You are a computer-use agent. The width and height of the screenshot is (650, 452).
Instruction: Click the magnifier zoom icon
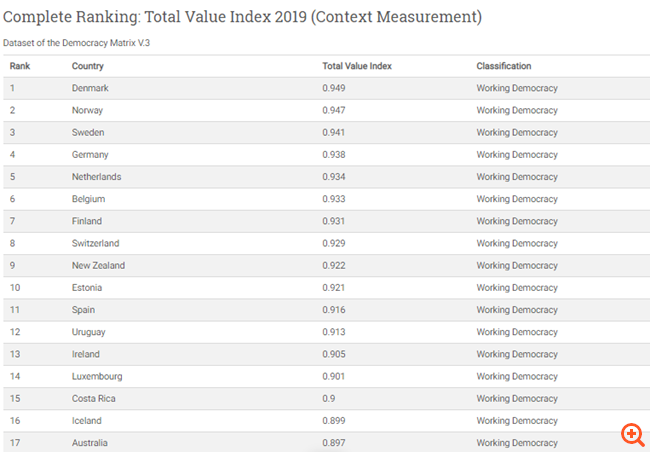632,434
